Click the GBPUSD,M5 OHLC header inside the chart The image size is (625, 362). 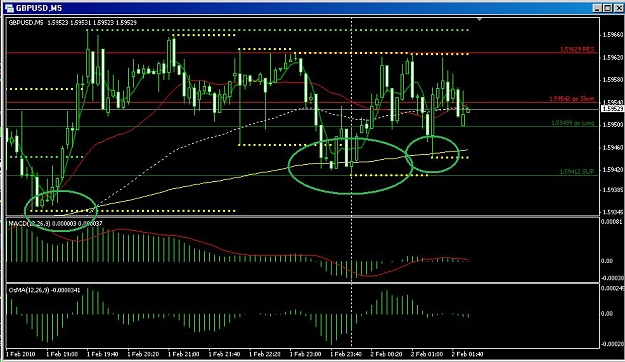pyautogui.click(x=73, y=23)
